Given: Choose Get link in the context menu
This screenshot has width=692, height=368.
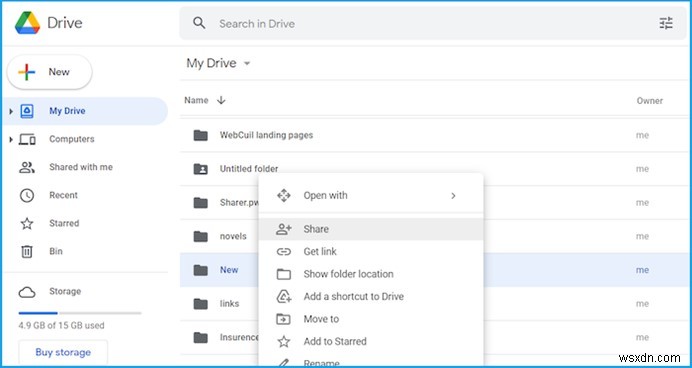Looking at the screenshot, I should click(x=371, y=252).
